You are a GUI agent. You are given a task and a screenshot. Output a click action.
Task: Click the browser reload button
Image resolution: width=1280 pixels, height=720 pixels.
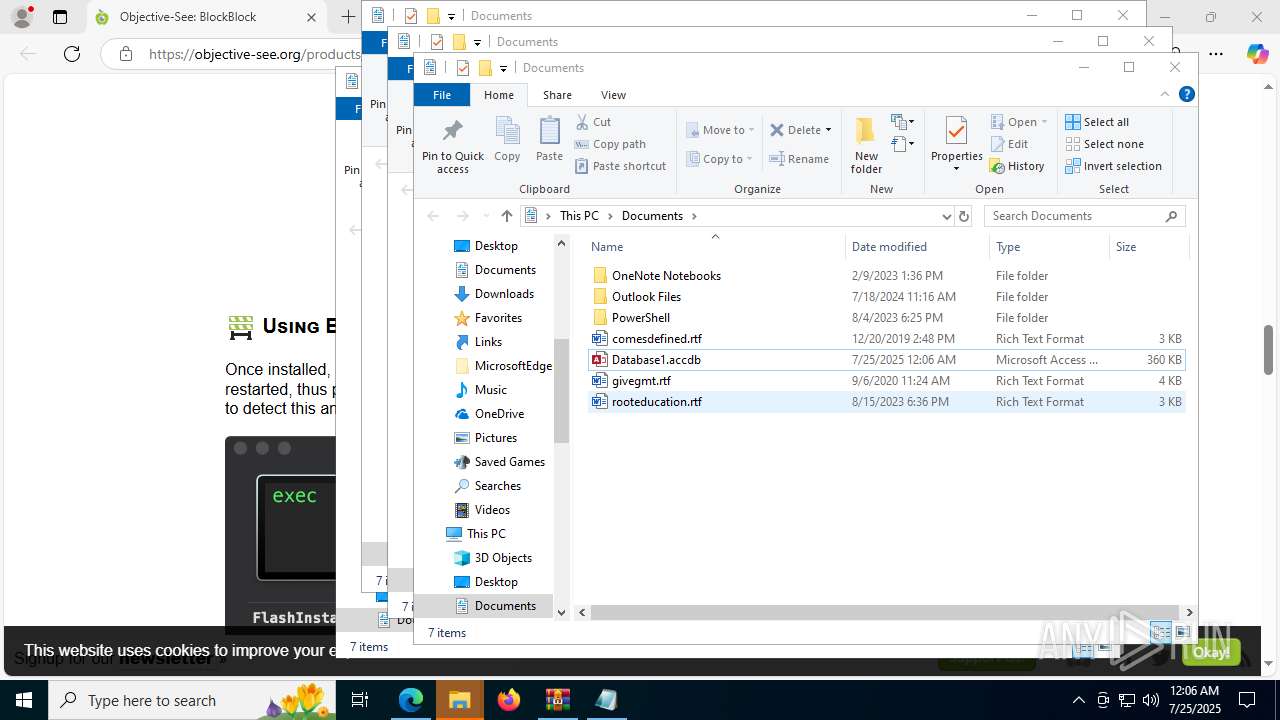tap(71, 54)
